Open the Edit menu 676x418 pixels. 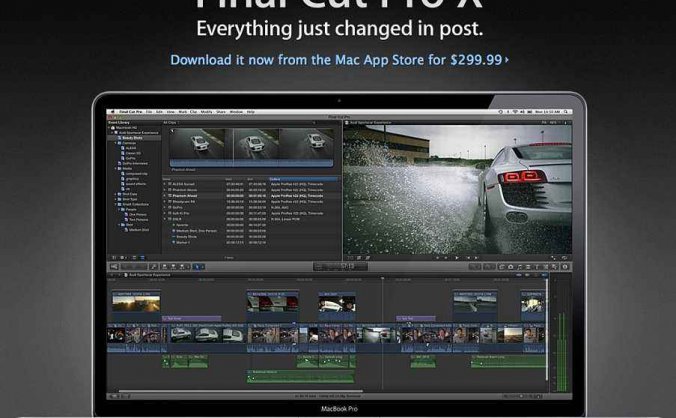pyautogui.click(x=159, y=112)
